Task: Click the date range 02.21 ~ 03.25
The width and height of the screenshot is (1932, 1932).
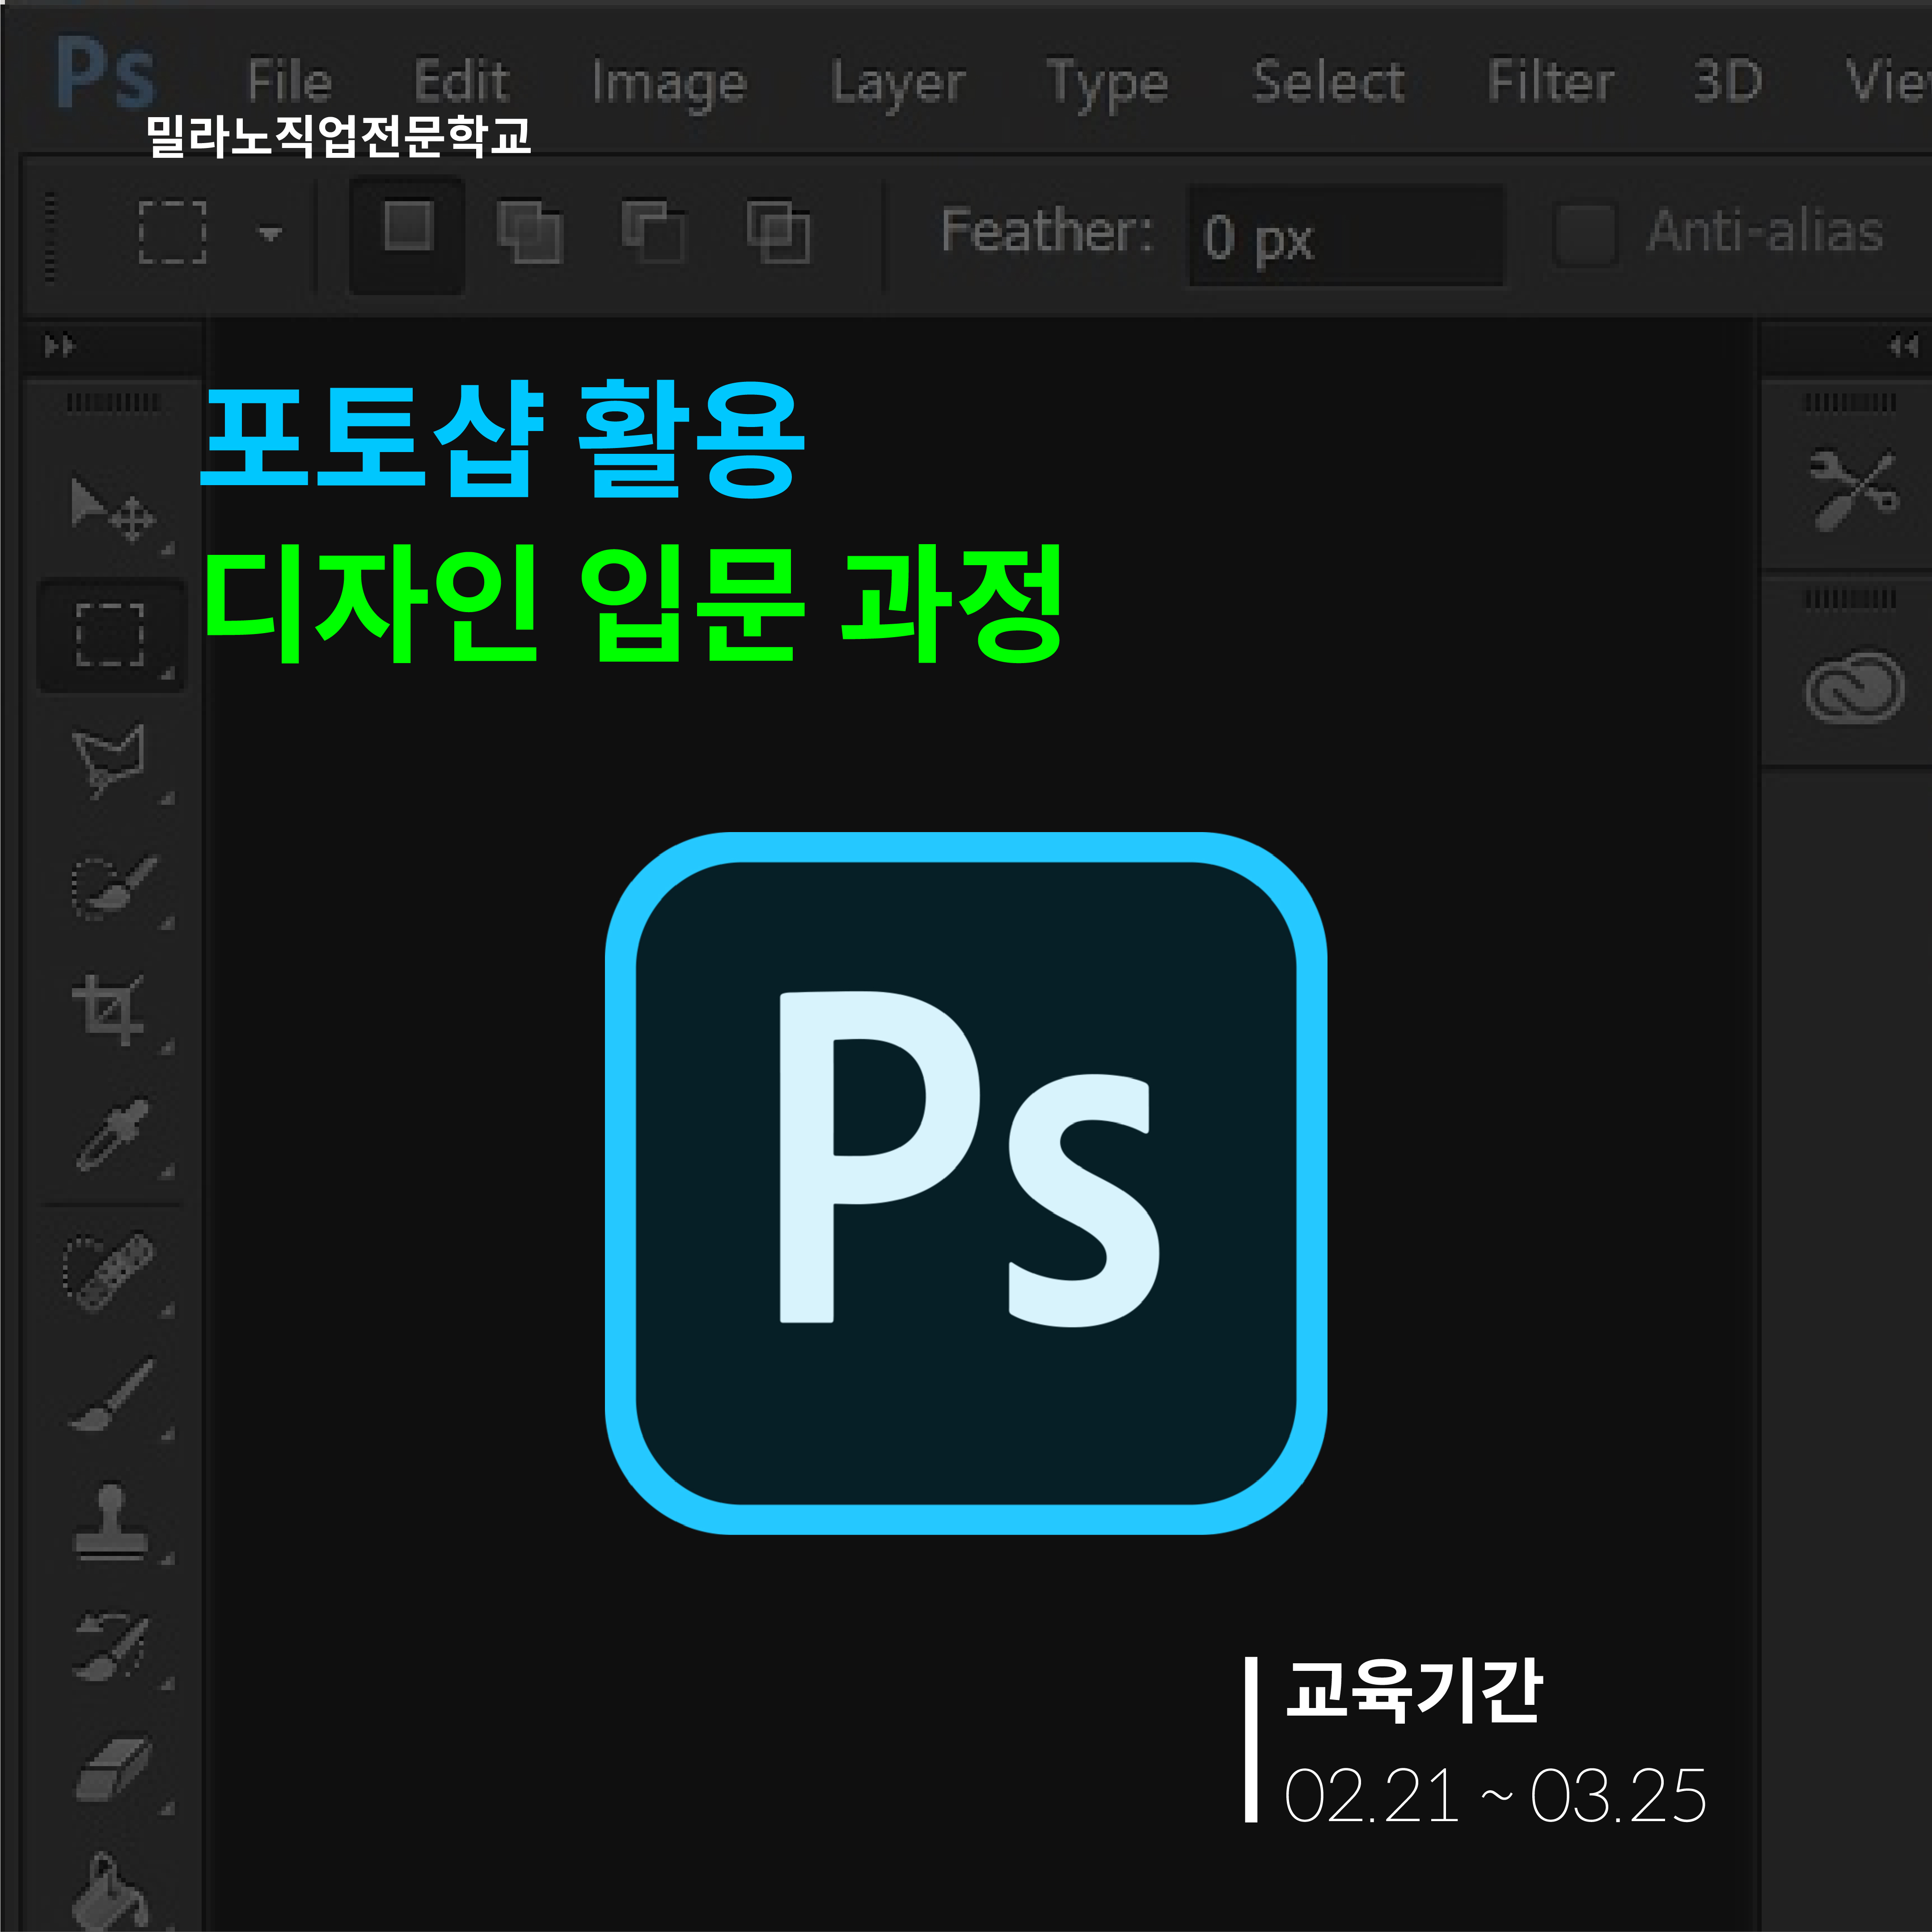Action: tap(1495, 1797)
